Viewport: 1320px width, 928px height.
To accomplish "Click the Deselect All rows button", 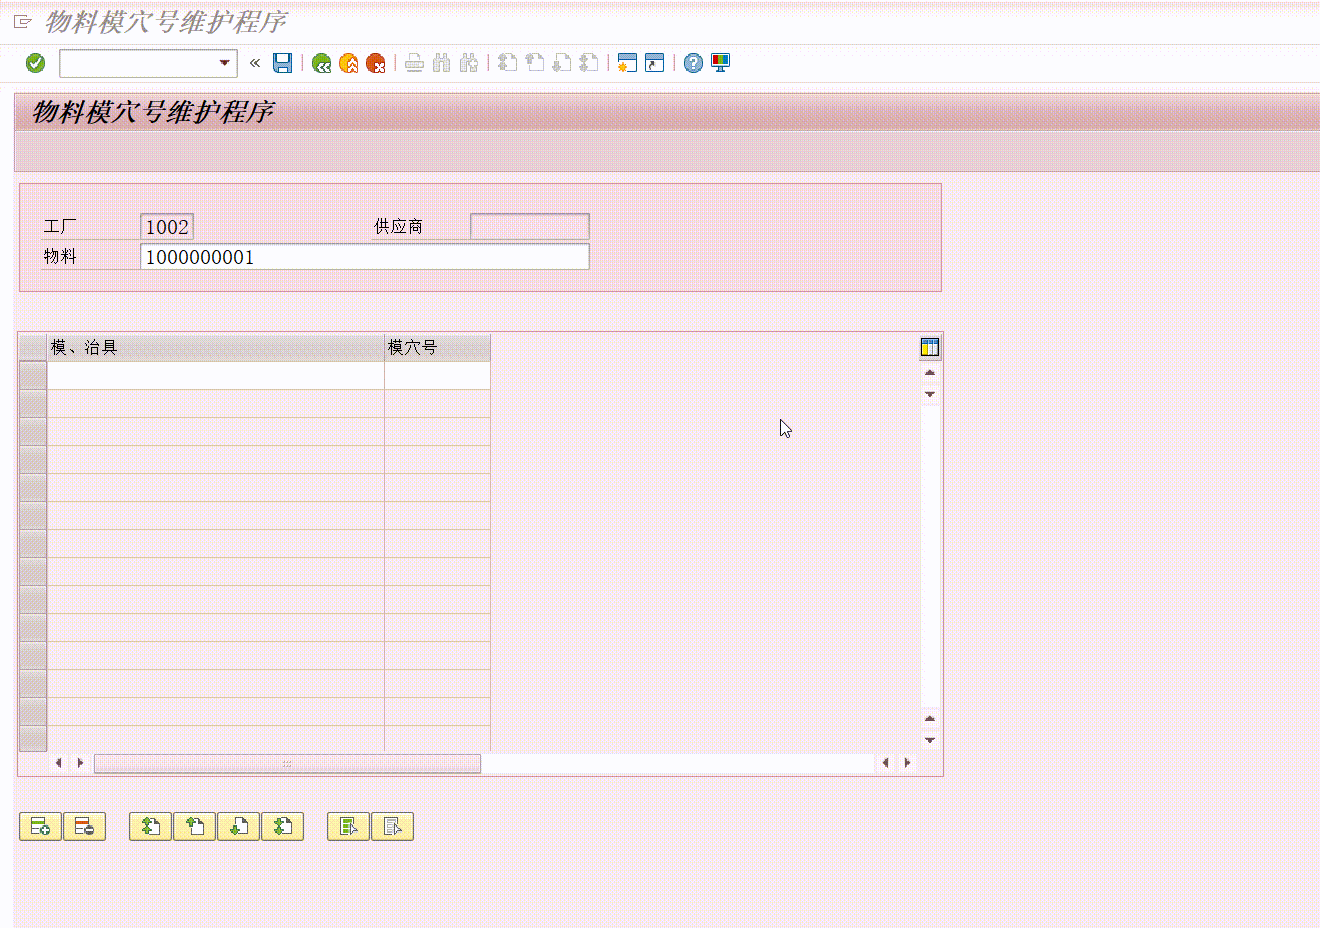I will (x=392, y=827).
